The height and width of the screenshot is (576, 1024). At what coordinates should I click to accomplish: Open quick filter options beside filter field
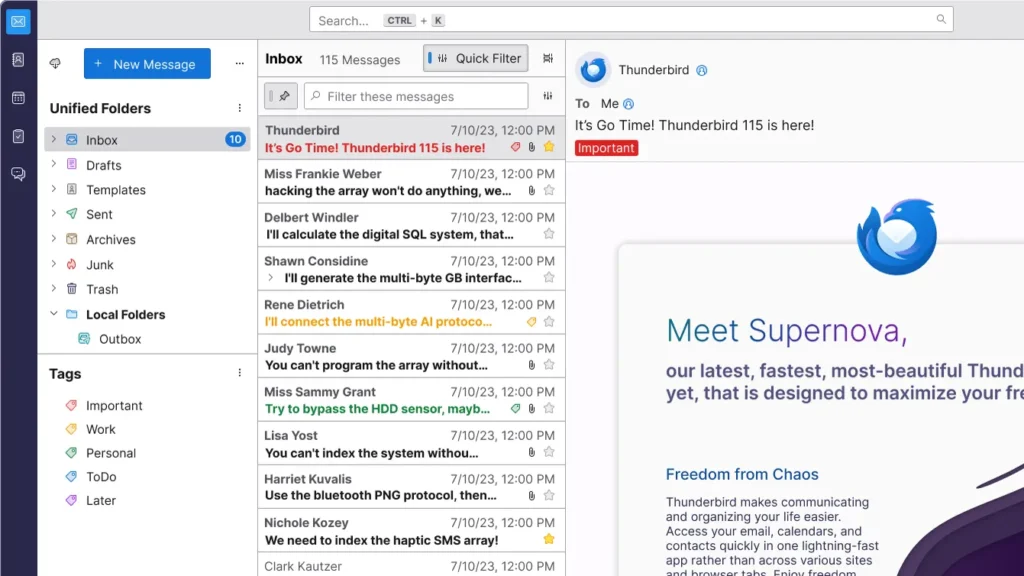(548, 96)
